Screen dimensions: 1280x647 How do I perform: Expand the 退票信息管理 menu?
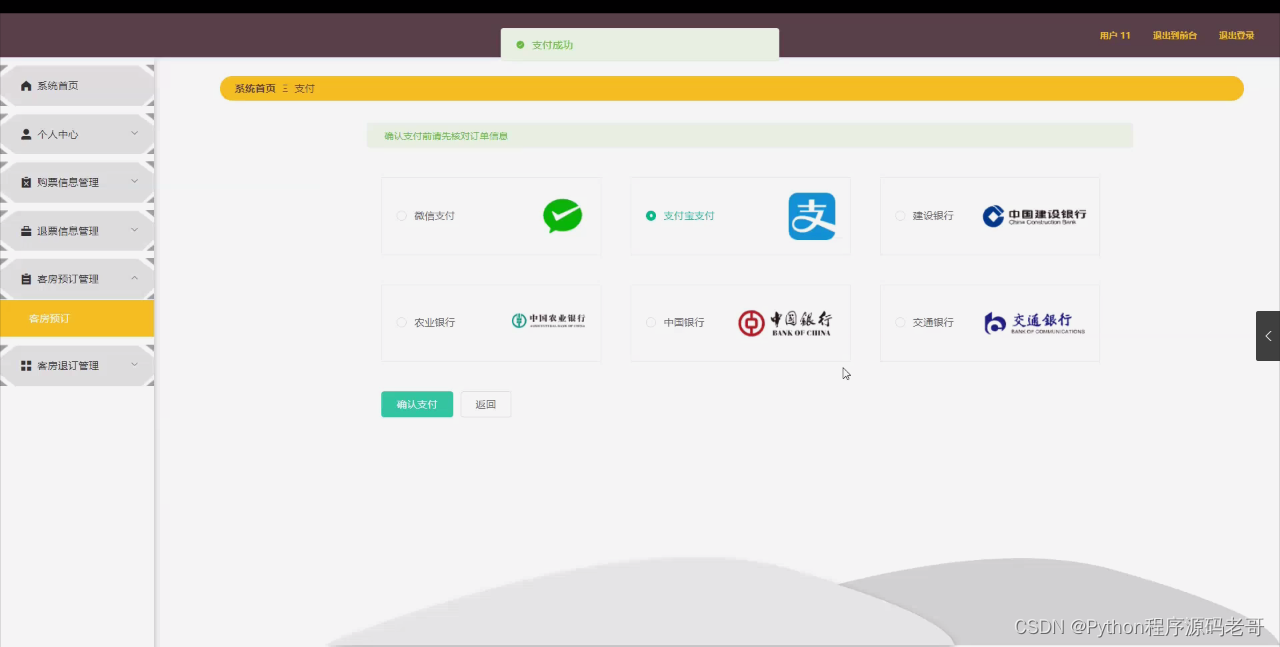coord(70,230)
